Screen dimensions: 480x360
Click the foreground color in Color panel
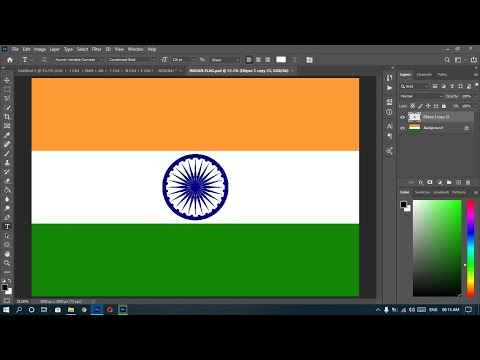[x=403, y=204]
